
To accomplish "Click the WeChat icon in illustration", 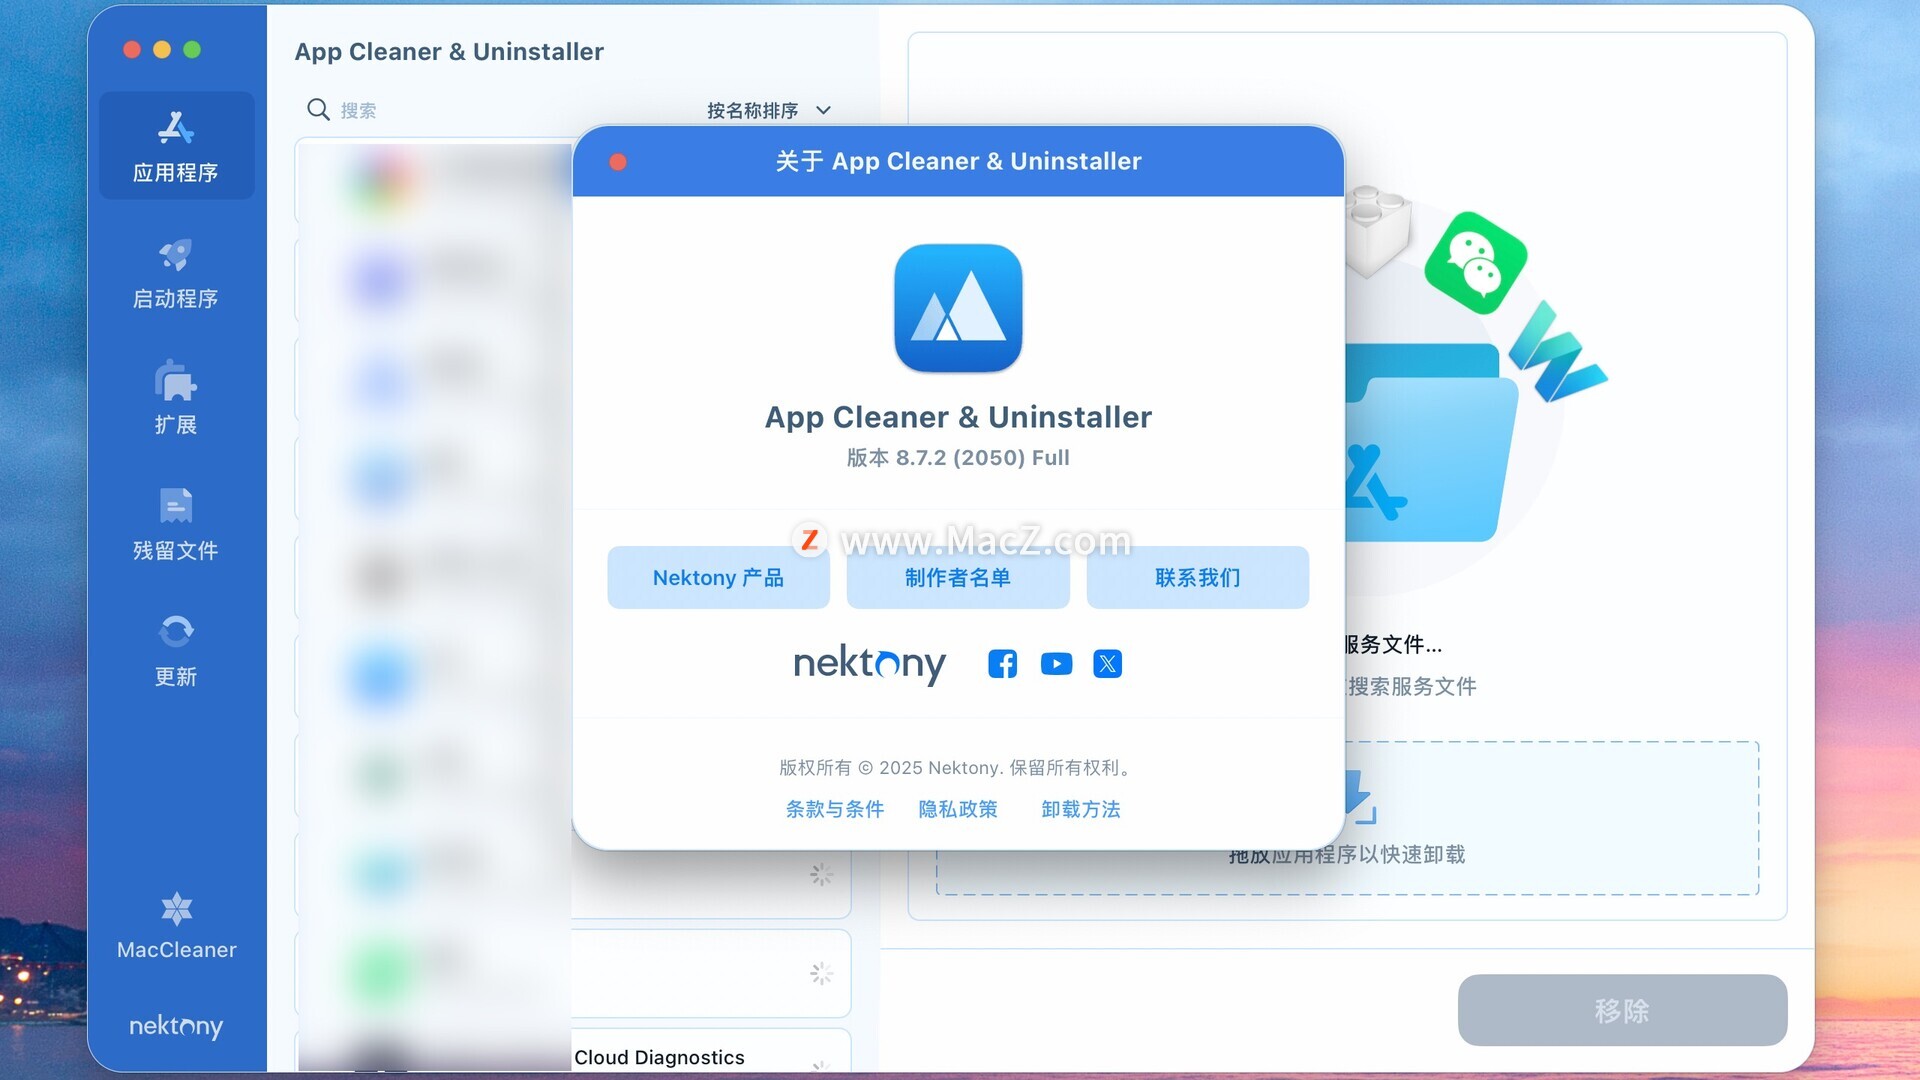I will [x=1475, y=263].
